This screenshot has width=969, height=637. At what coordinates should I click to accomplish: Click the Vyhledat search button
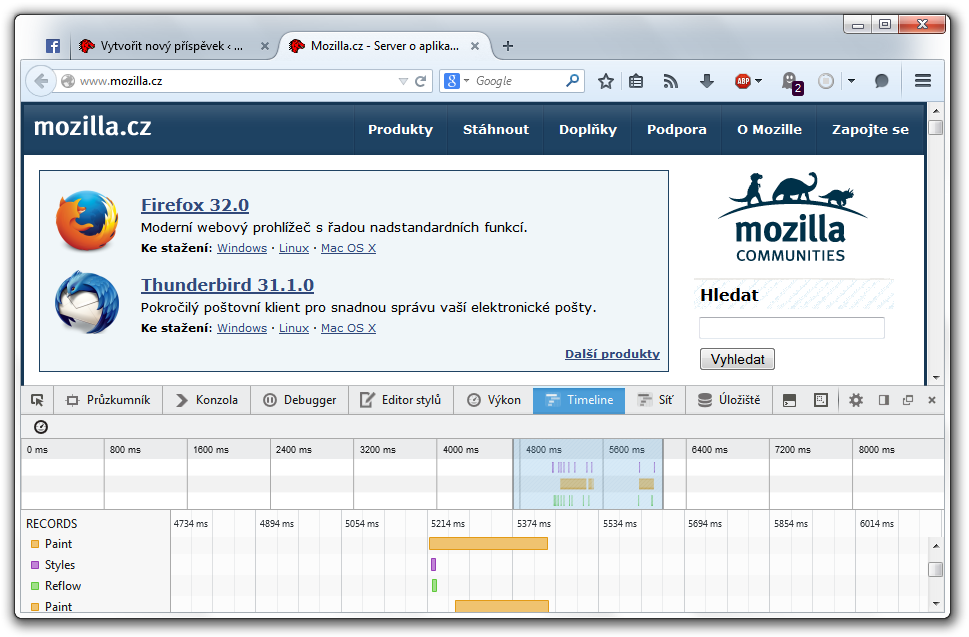pos(737,359)
